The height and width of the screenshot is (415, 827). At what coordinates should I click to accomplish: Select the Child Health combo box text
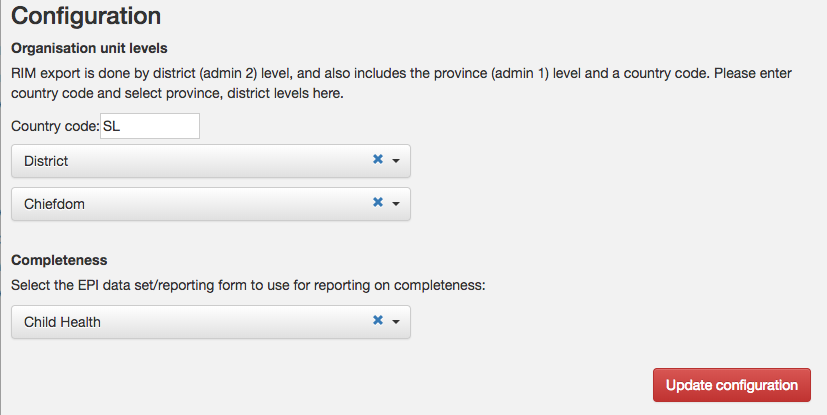coord(62,322)
